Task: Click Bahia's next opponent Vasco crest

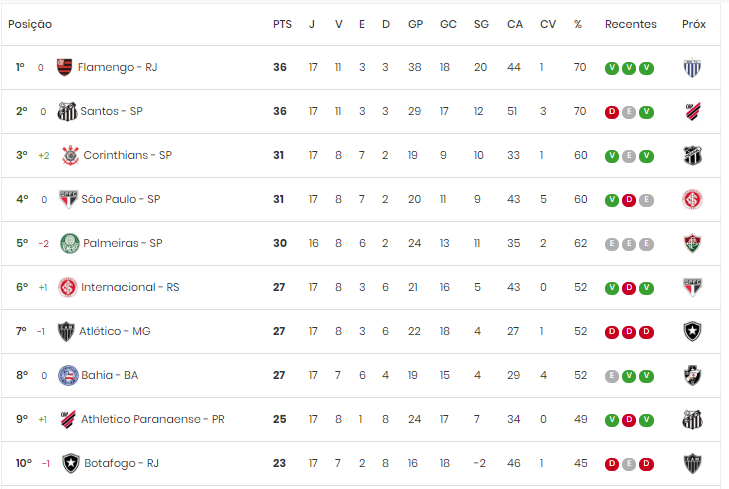Action: pos(692,376)
